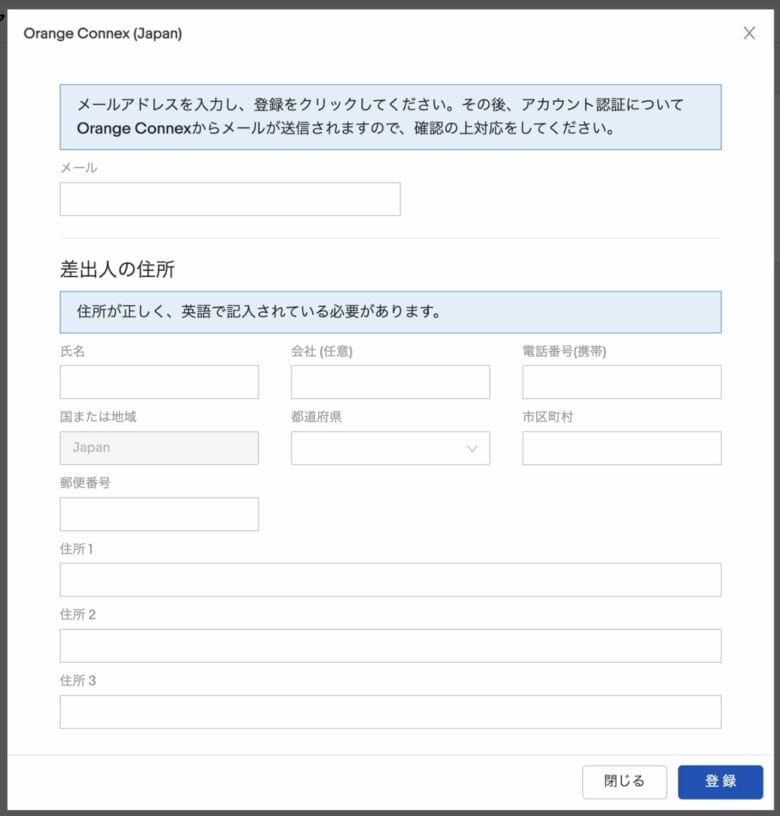Select the 住所 2 address field
Viewport: 780px width, 816px height.
pyautogui.click(x=390, y=646)
